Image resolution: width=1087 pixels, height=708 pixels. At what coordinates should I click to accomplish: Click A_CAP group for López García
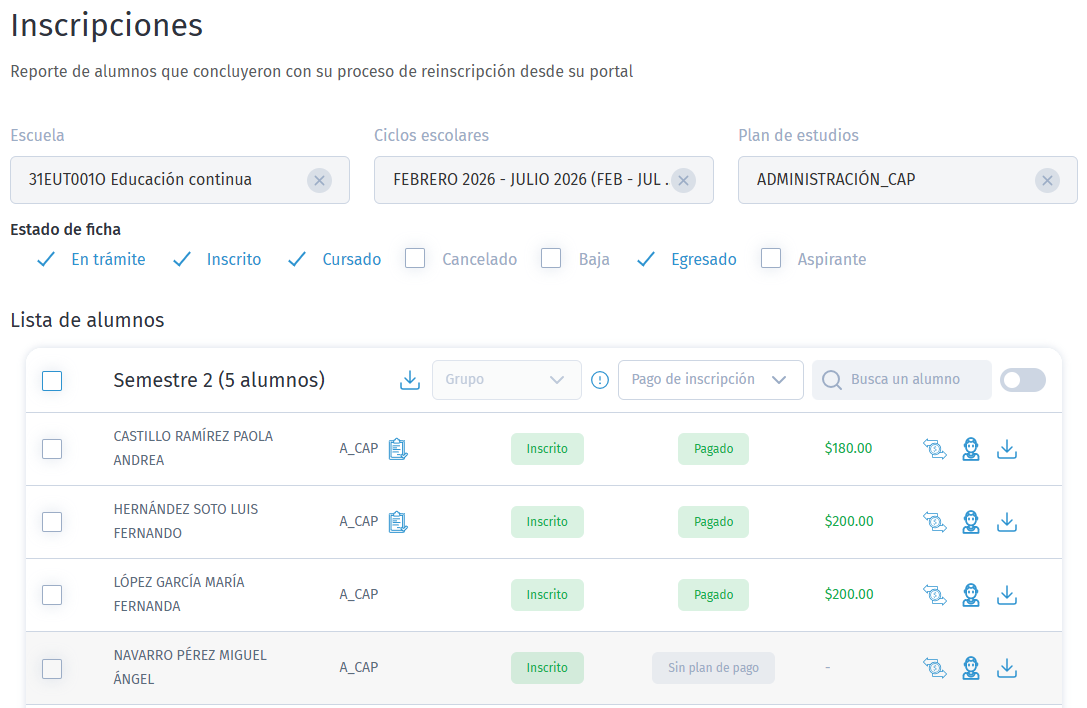click(x=358, y=594)
